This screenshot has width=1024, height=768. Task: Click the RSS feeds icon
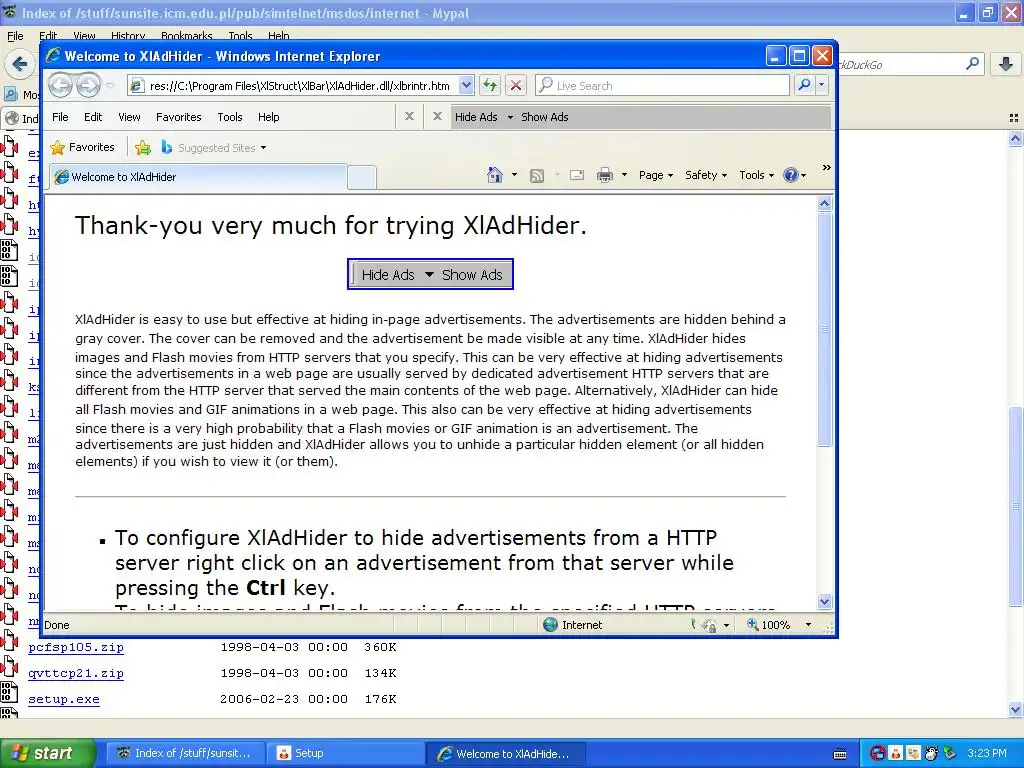537,175
